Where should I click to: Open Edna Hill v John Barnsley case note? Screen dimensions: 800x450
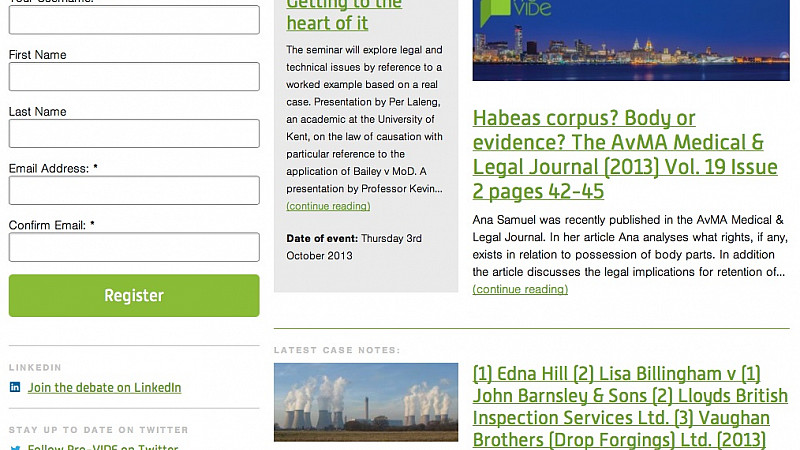(630, 407)
